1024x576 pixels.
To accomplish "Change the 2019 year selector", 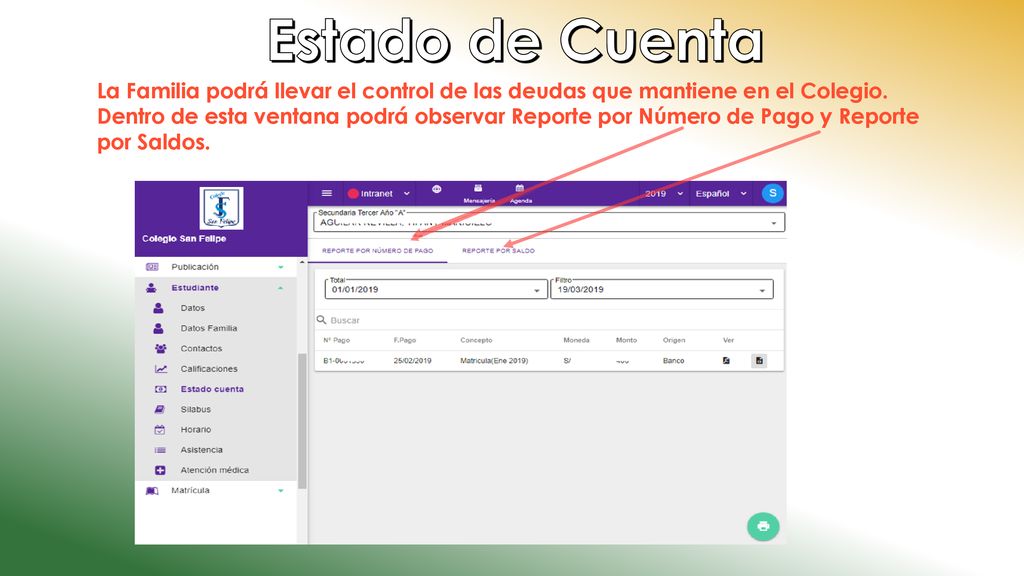I will pyautogui.click(x=664, y=193).
